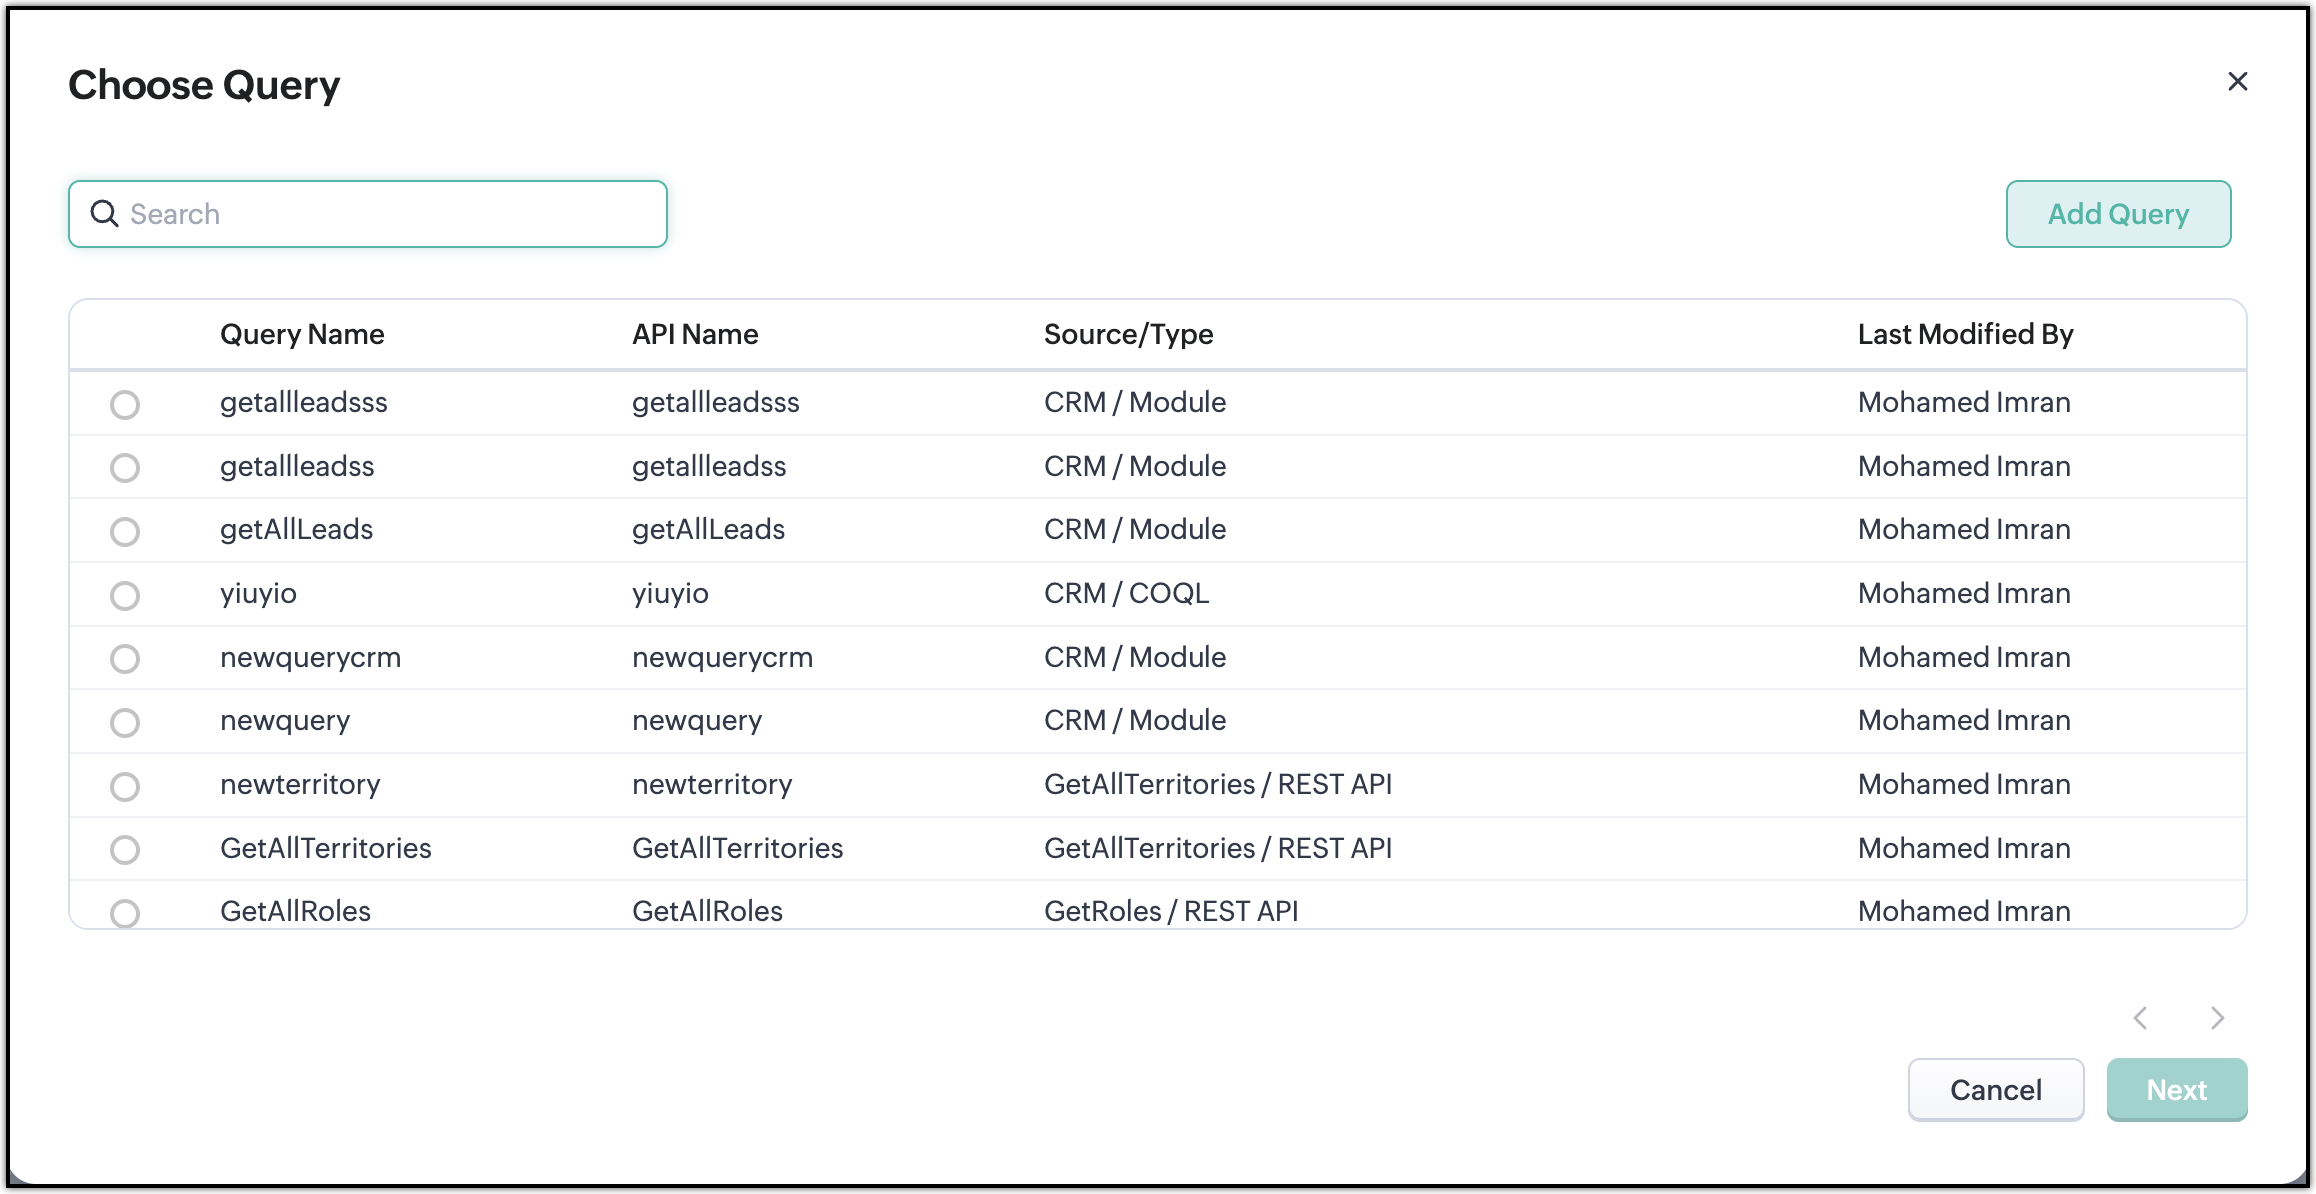Go to next page arrow

click(2217, 1018)
